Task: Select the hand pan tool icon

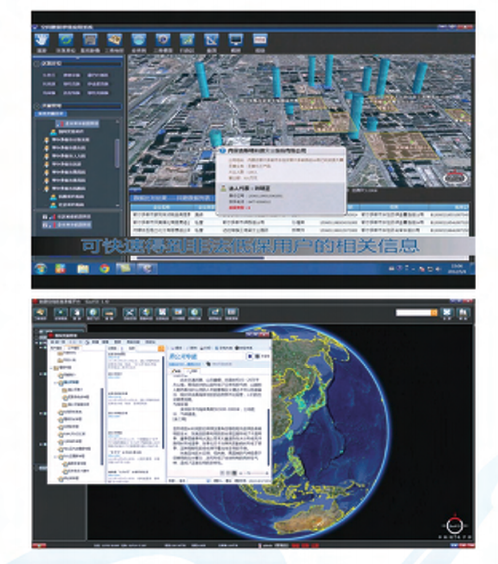Action: coord(42,40)
